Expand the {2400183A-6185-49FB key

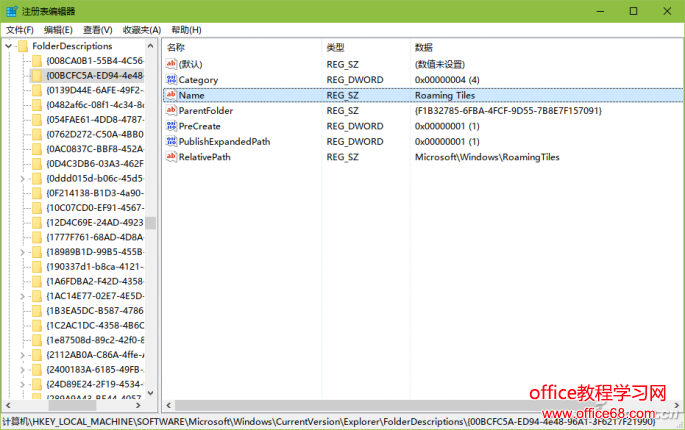[x=22, y=370]
